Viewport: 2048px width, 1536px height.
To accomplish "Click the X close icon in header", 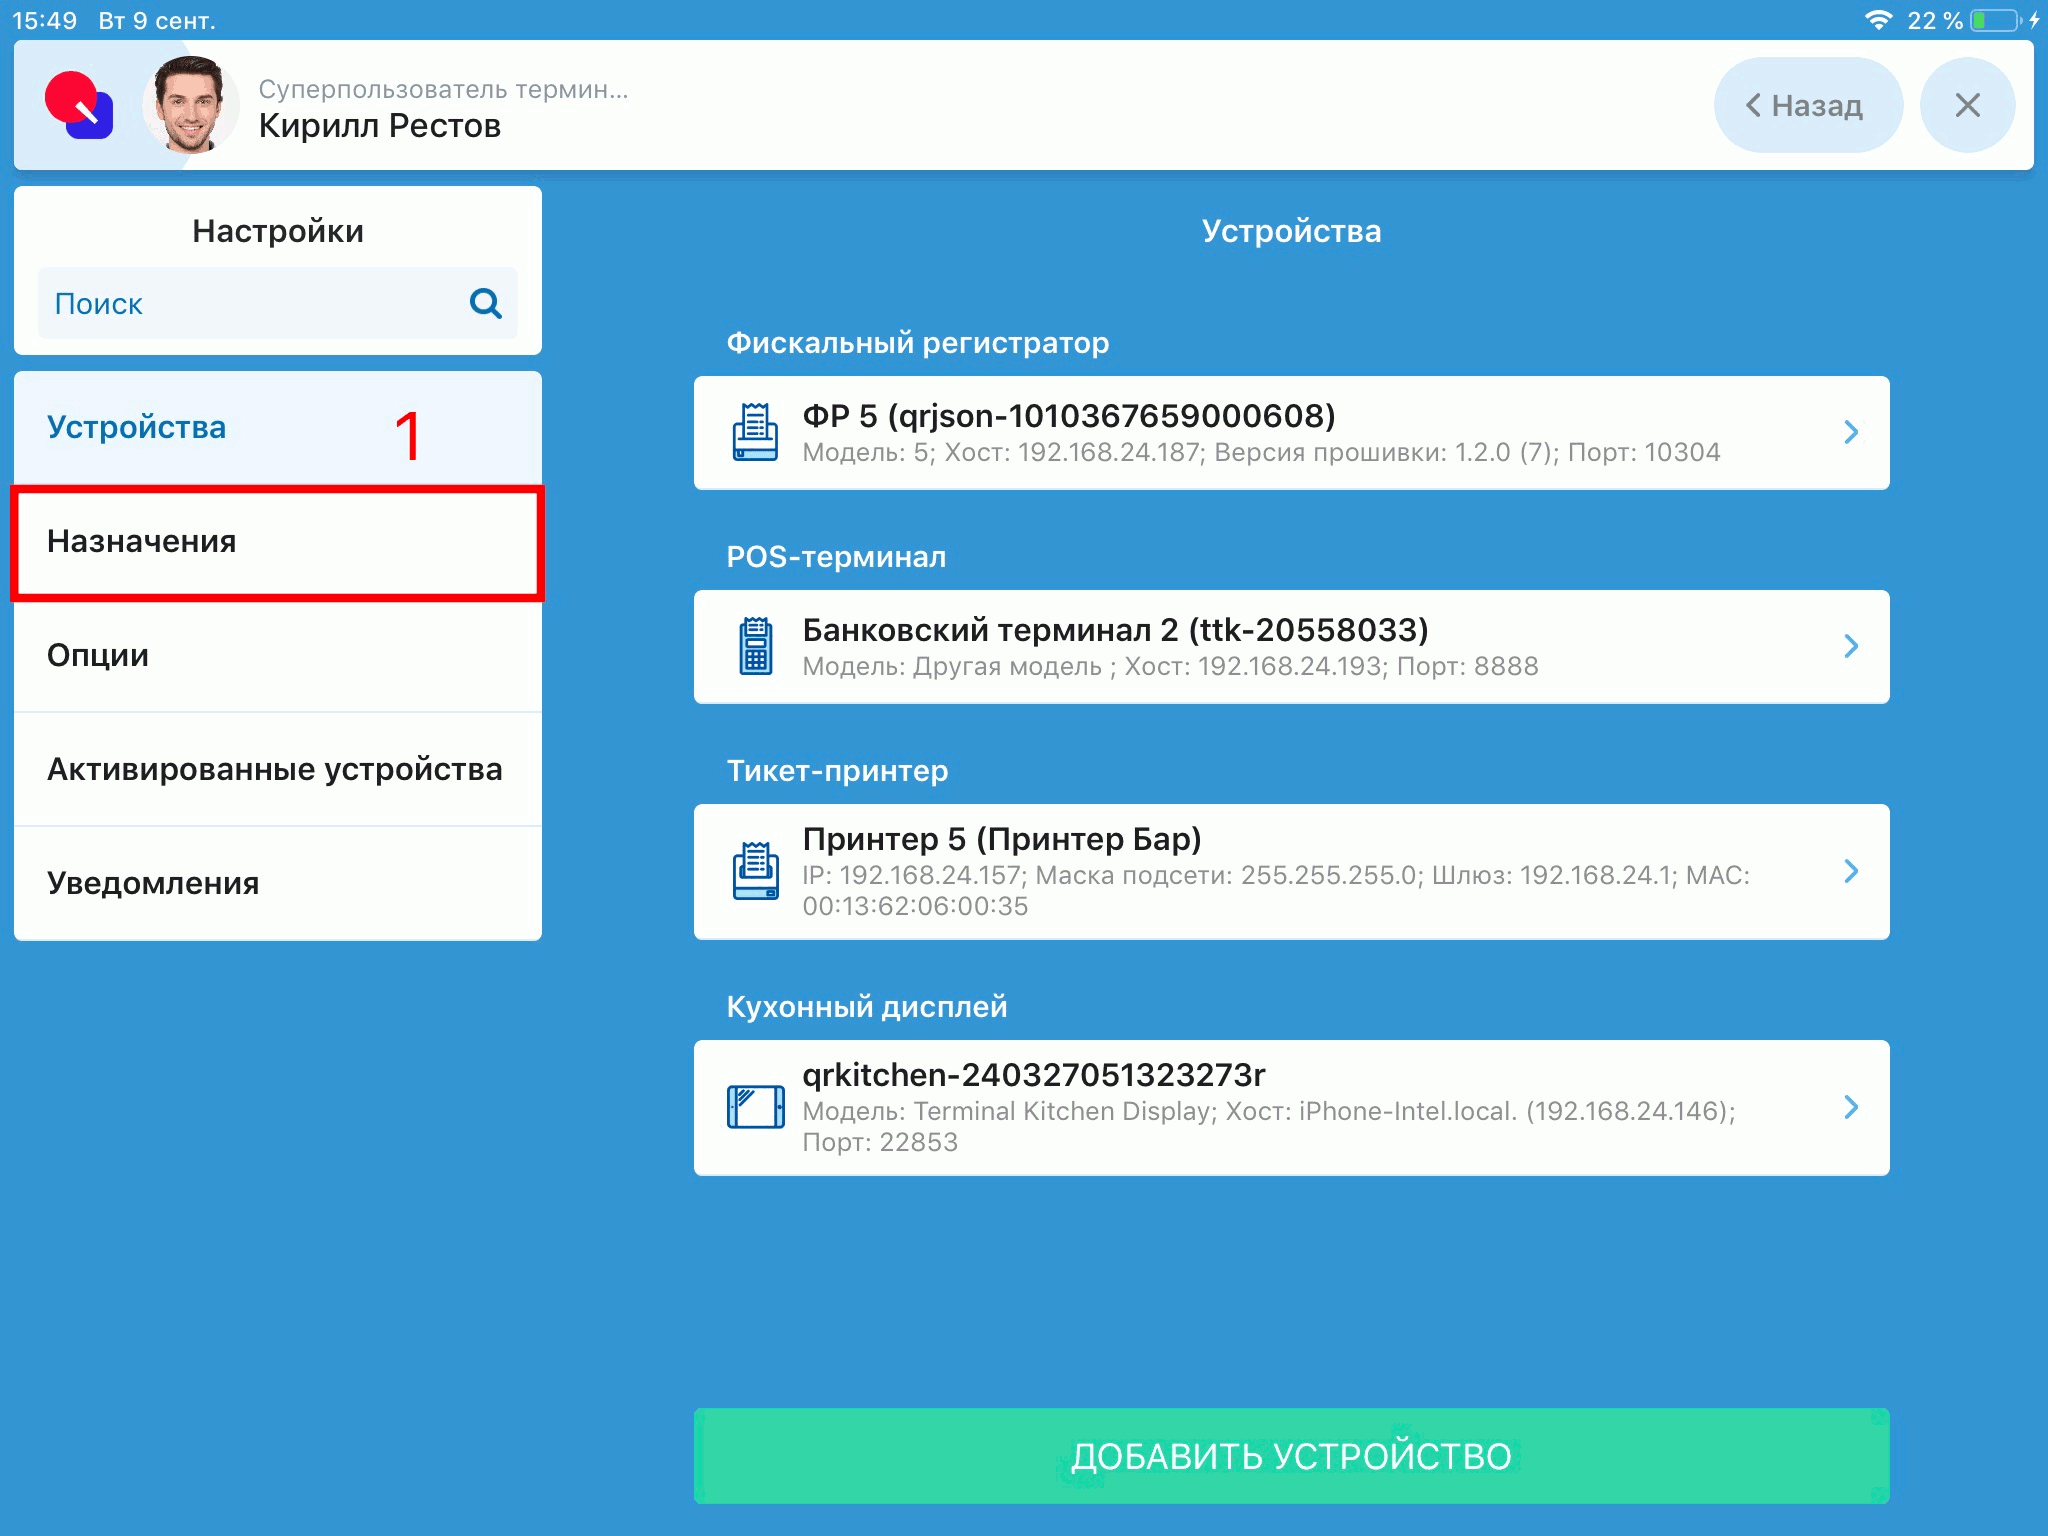I will coord(1966,105).
